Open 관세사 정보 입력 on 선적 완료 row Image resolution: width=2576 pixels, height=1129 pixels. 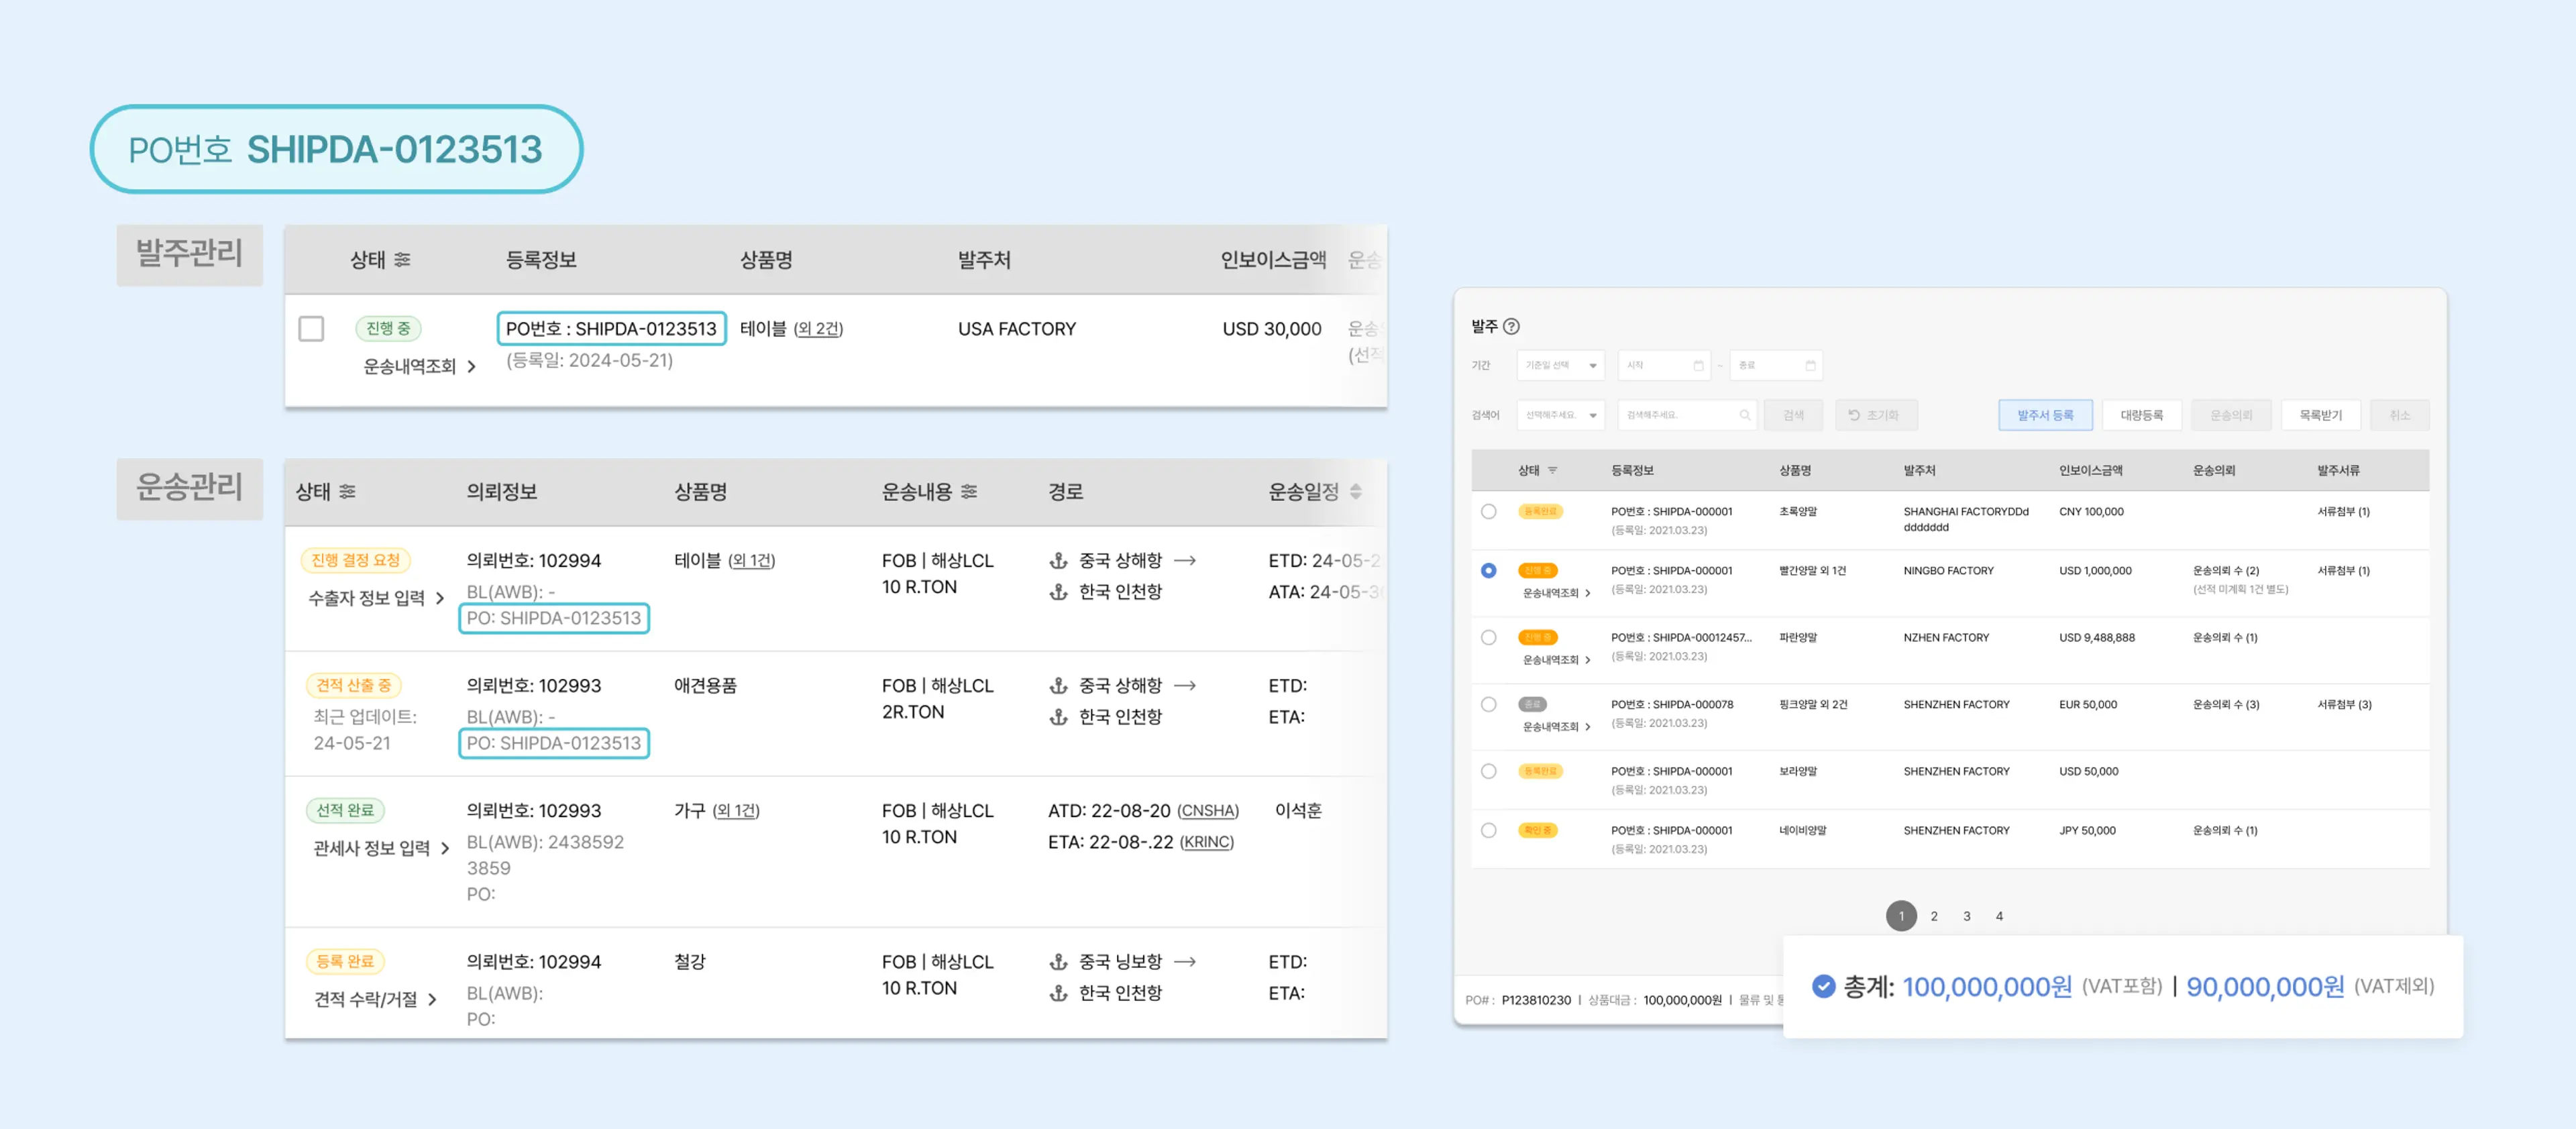[x=381, y=848]
